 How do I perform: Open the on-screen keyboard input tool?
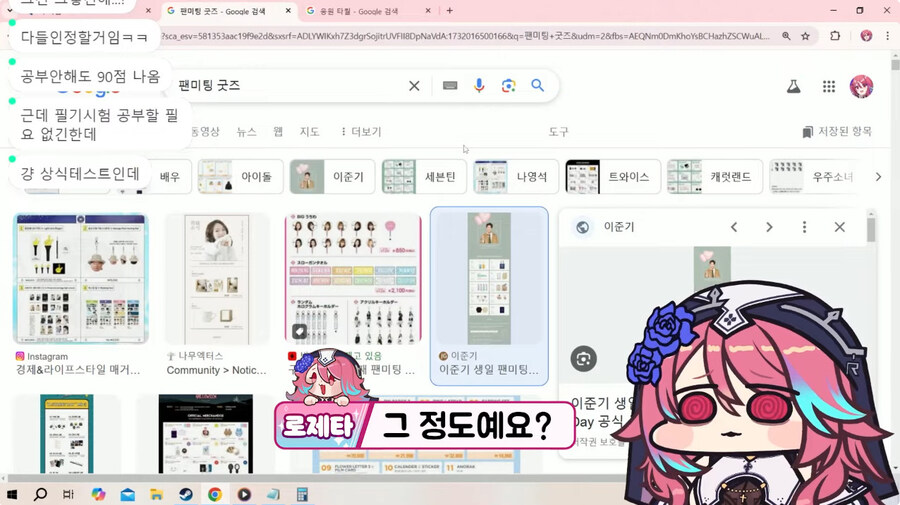point(450,86)
